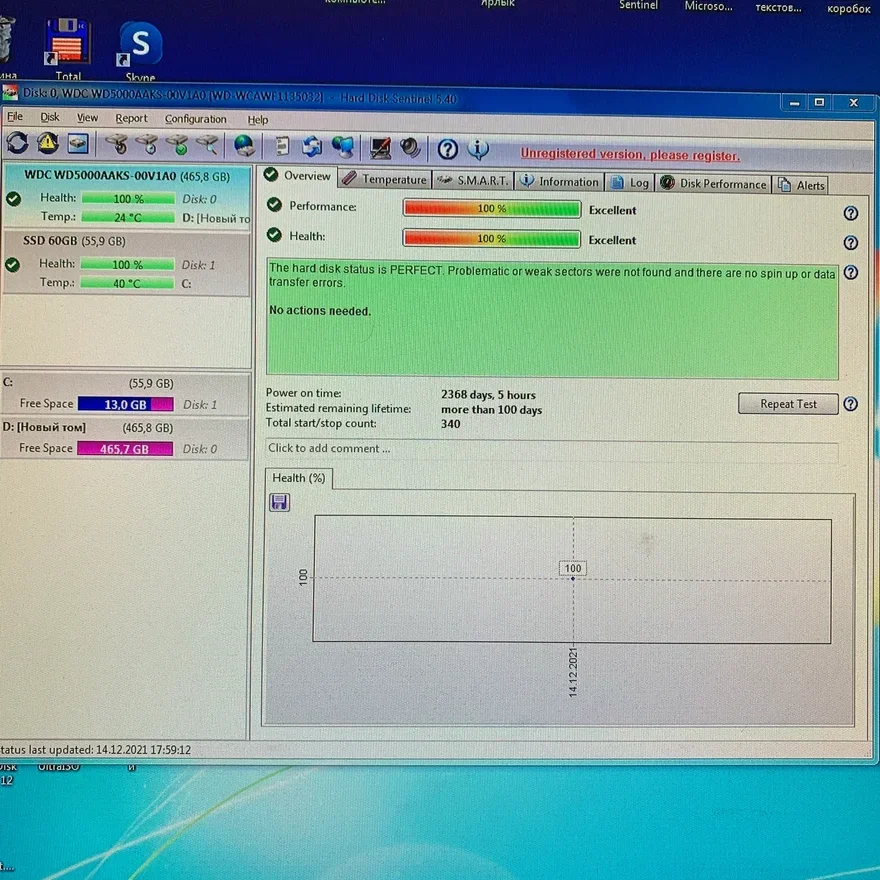Click the Refresh circular arrows toolbar icon
Image resolution: width=880 pixels, height=880 pixels.
pyautogui.click(x=17, y=143)
